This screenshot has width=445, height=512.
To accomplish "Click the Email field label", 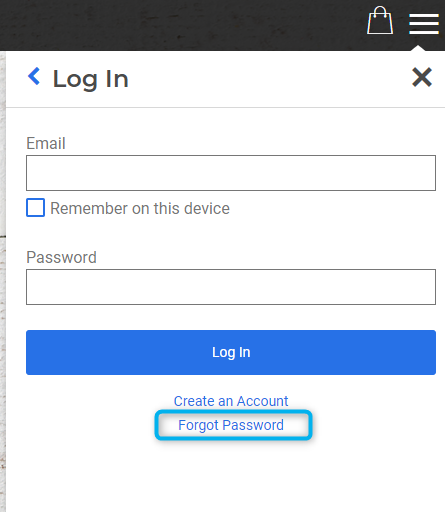I will tap(46, 143).
